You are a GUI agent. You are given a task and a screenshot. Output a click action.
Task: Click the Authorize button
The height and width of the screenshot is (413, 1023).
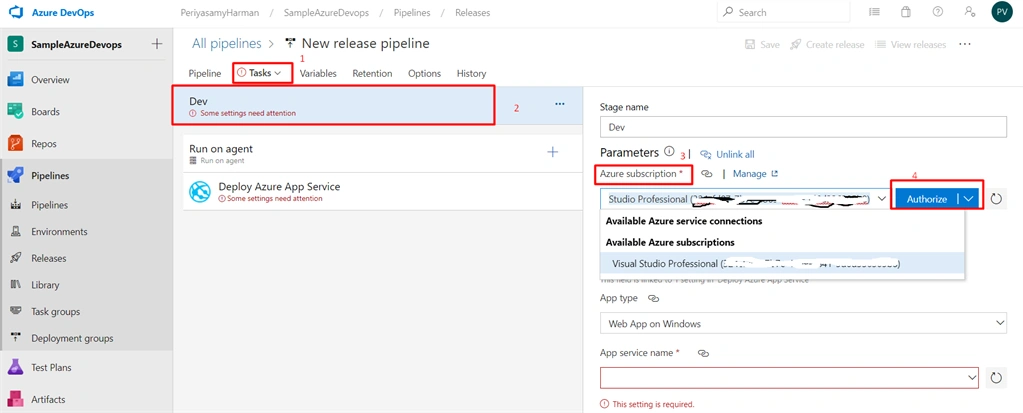926,199
